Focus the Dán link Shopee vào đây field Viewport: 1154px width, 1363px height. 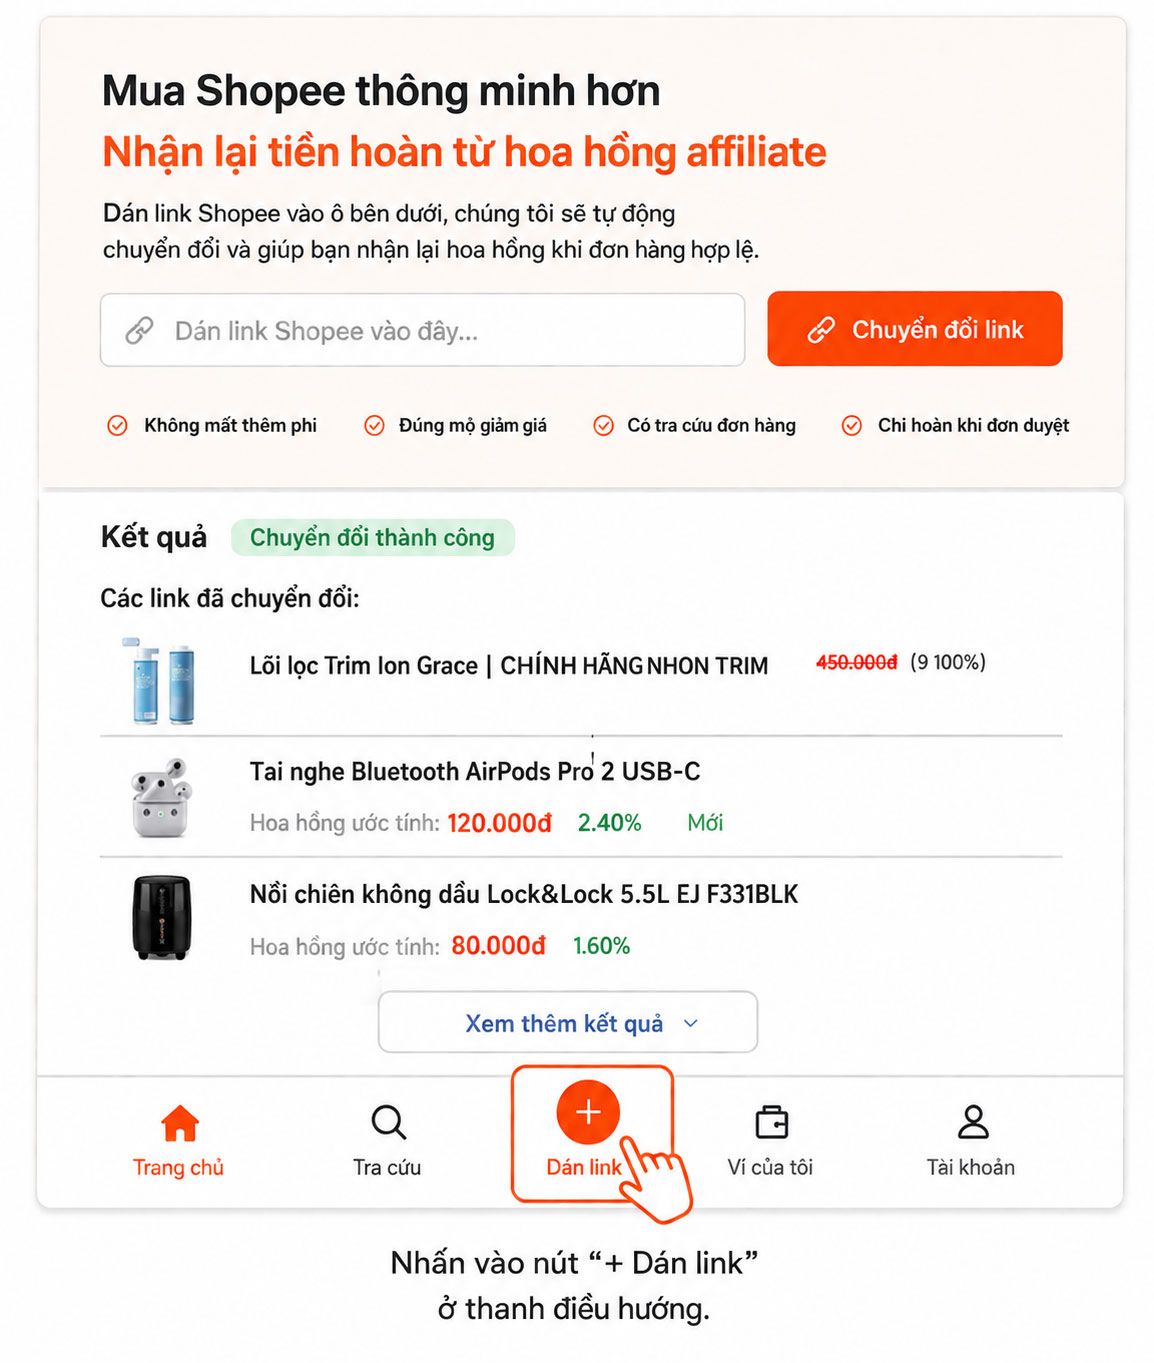tap(422, 330)
